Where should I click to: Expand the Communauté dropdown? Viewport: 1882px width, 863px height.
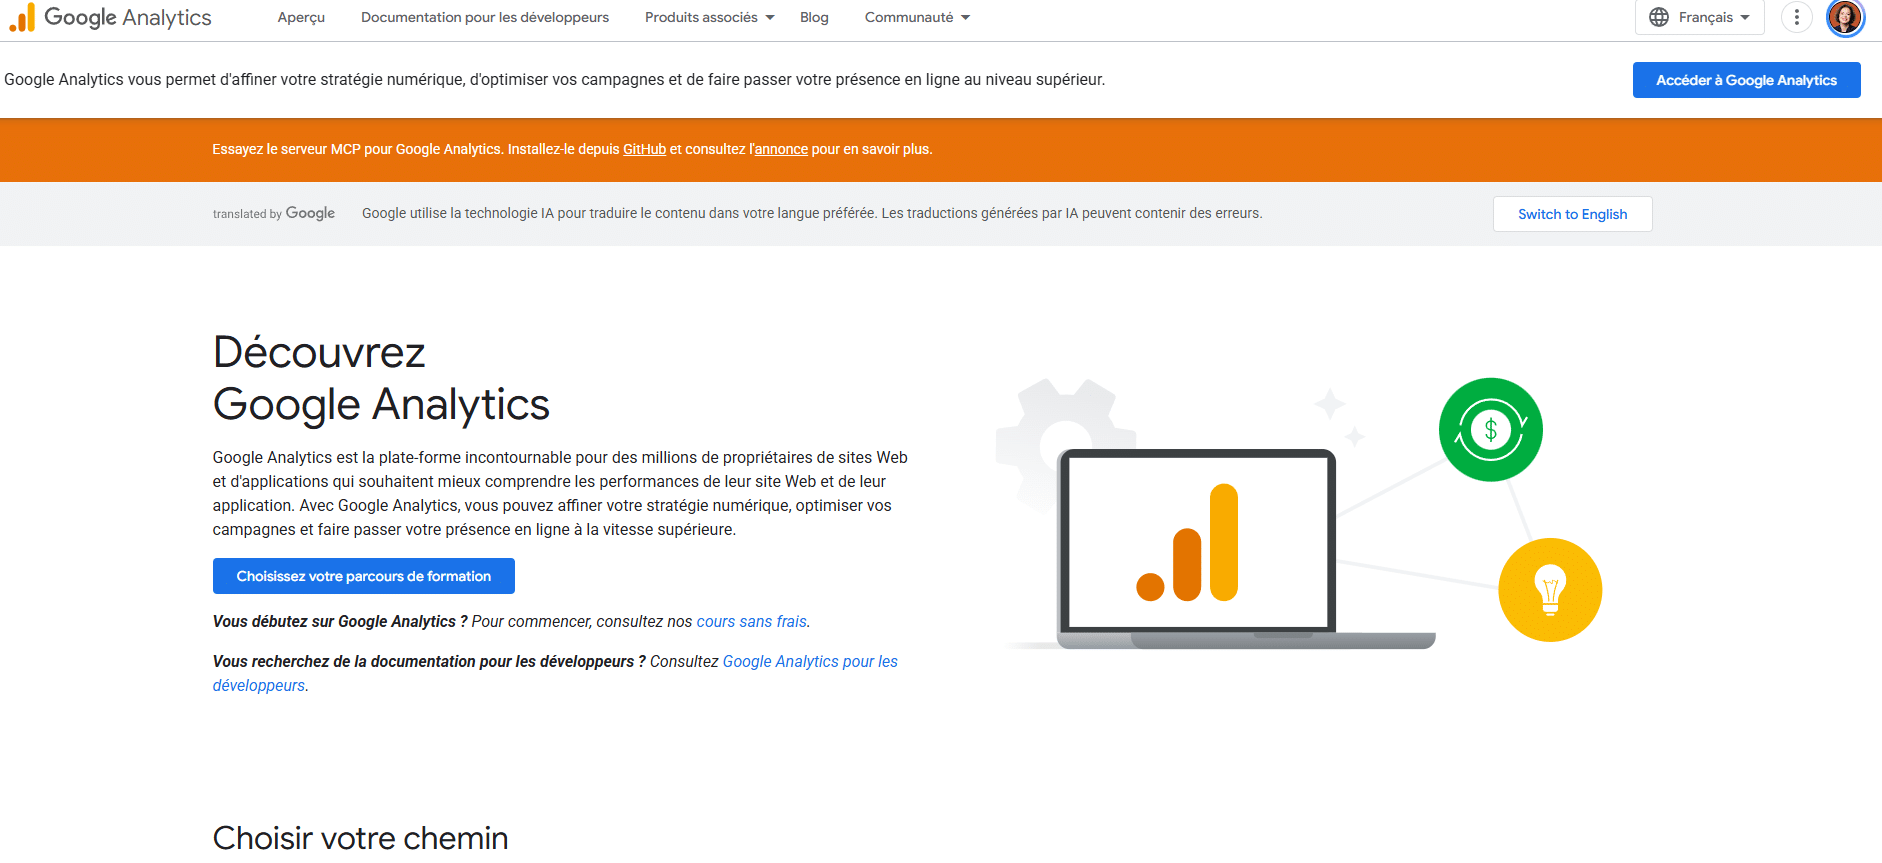(x=917, y=17)
